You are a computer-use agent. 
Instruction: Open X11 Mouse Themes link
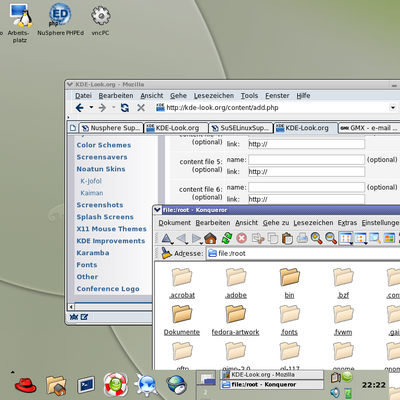(111, 229)
